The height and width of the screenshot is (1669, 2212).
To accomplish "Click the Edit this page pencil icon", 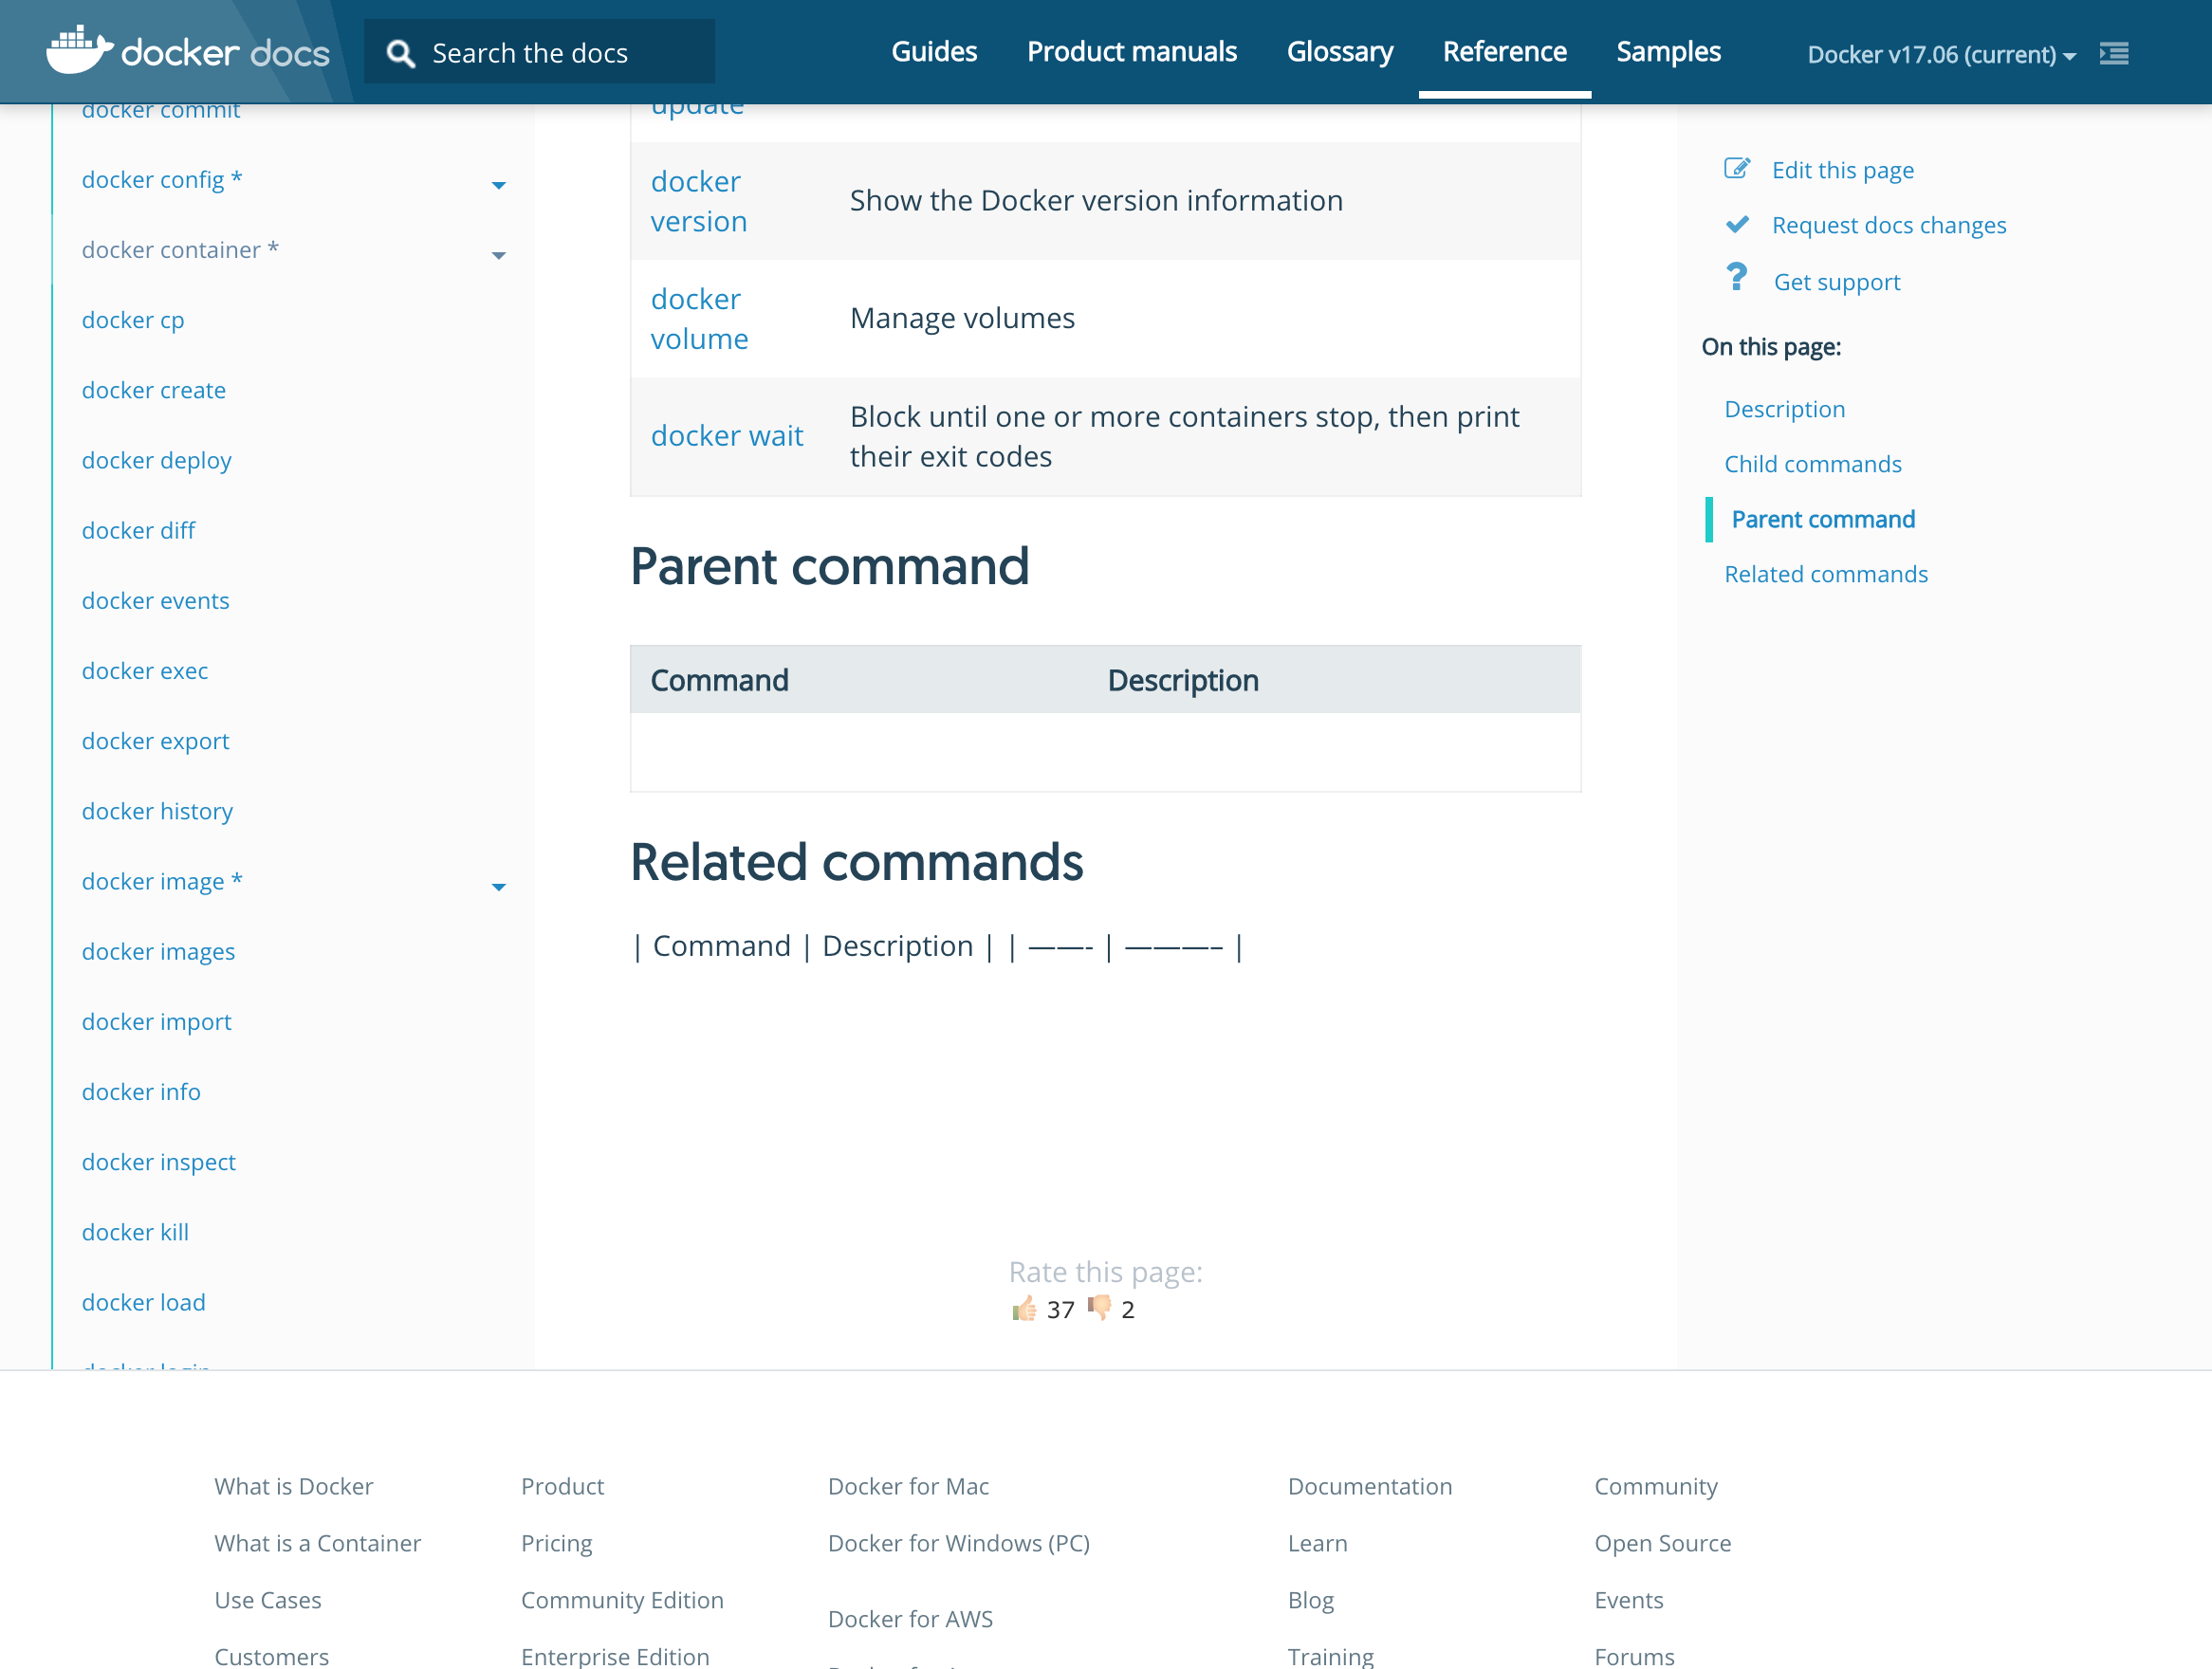I will (1737, 169).
